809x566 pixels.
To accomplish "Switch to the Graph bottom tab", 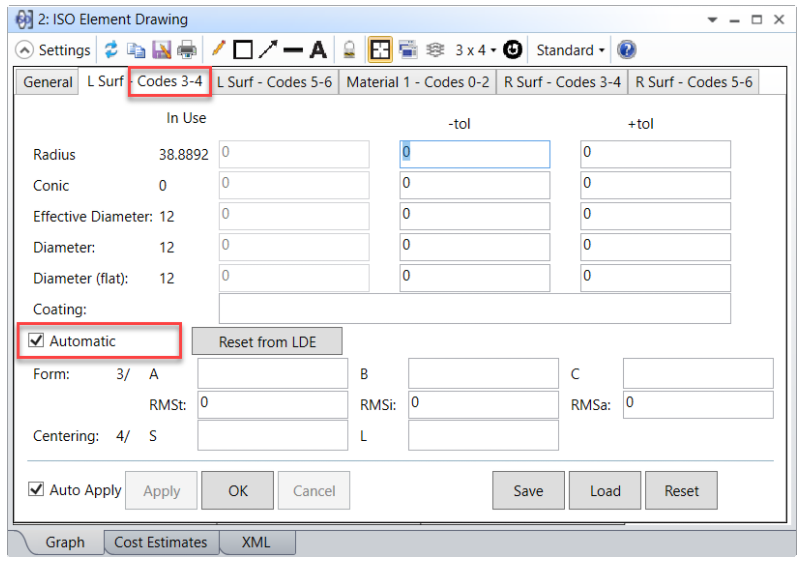I will (x=64, y=542).
